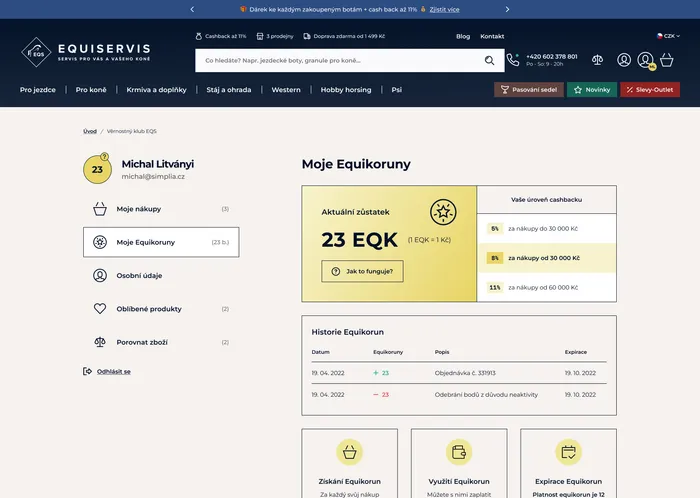Click 'Expirace Equikorun' calendar icon

[x=568, y=452]
